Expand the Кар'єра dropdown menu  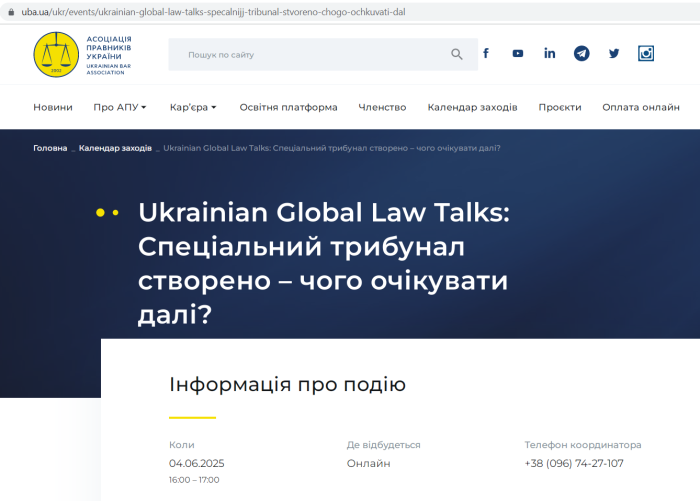tap(193, 107)
